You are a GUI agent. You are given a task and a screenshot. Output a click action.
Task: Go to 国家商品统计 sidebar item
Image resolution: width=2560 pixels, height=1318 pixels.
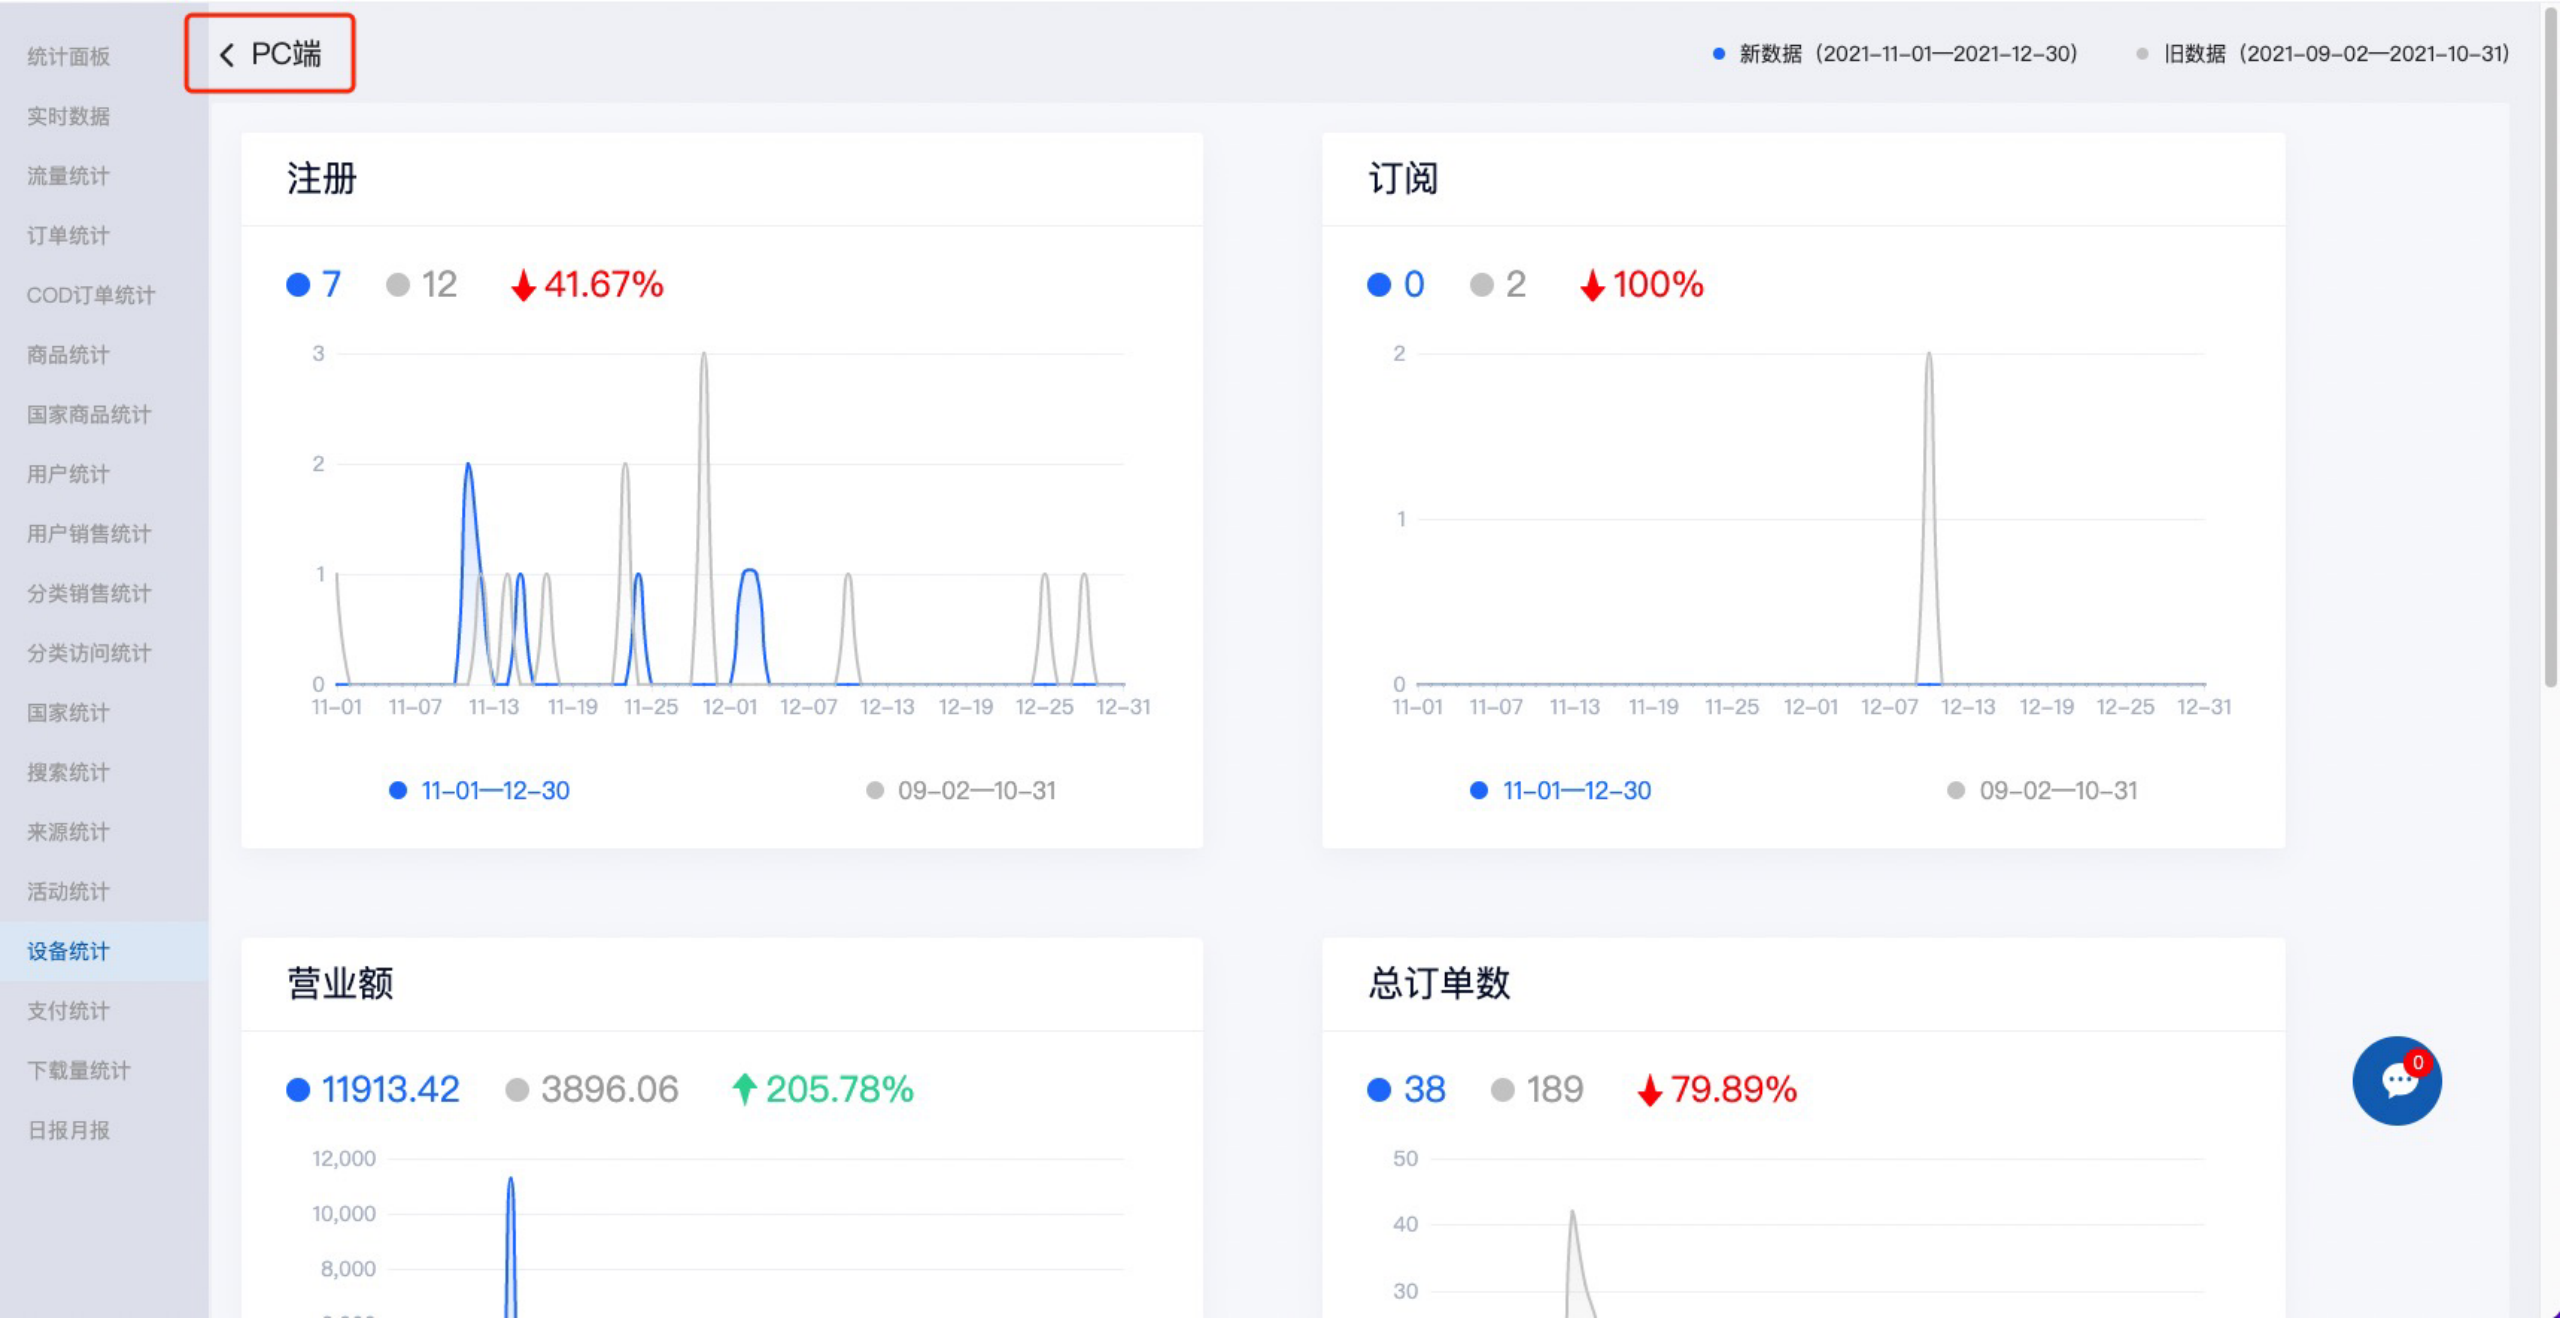click(89, 415)
